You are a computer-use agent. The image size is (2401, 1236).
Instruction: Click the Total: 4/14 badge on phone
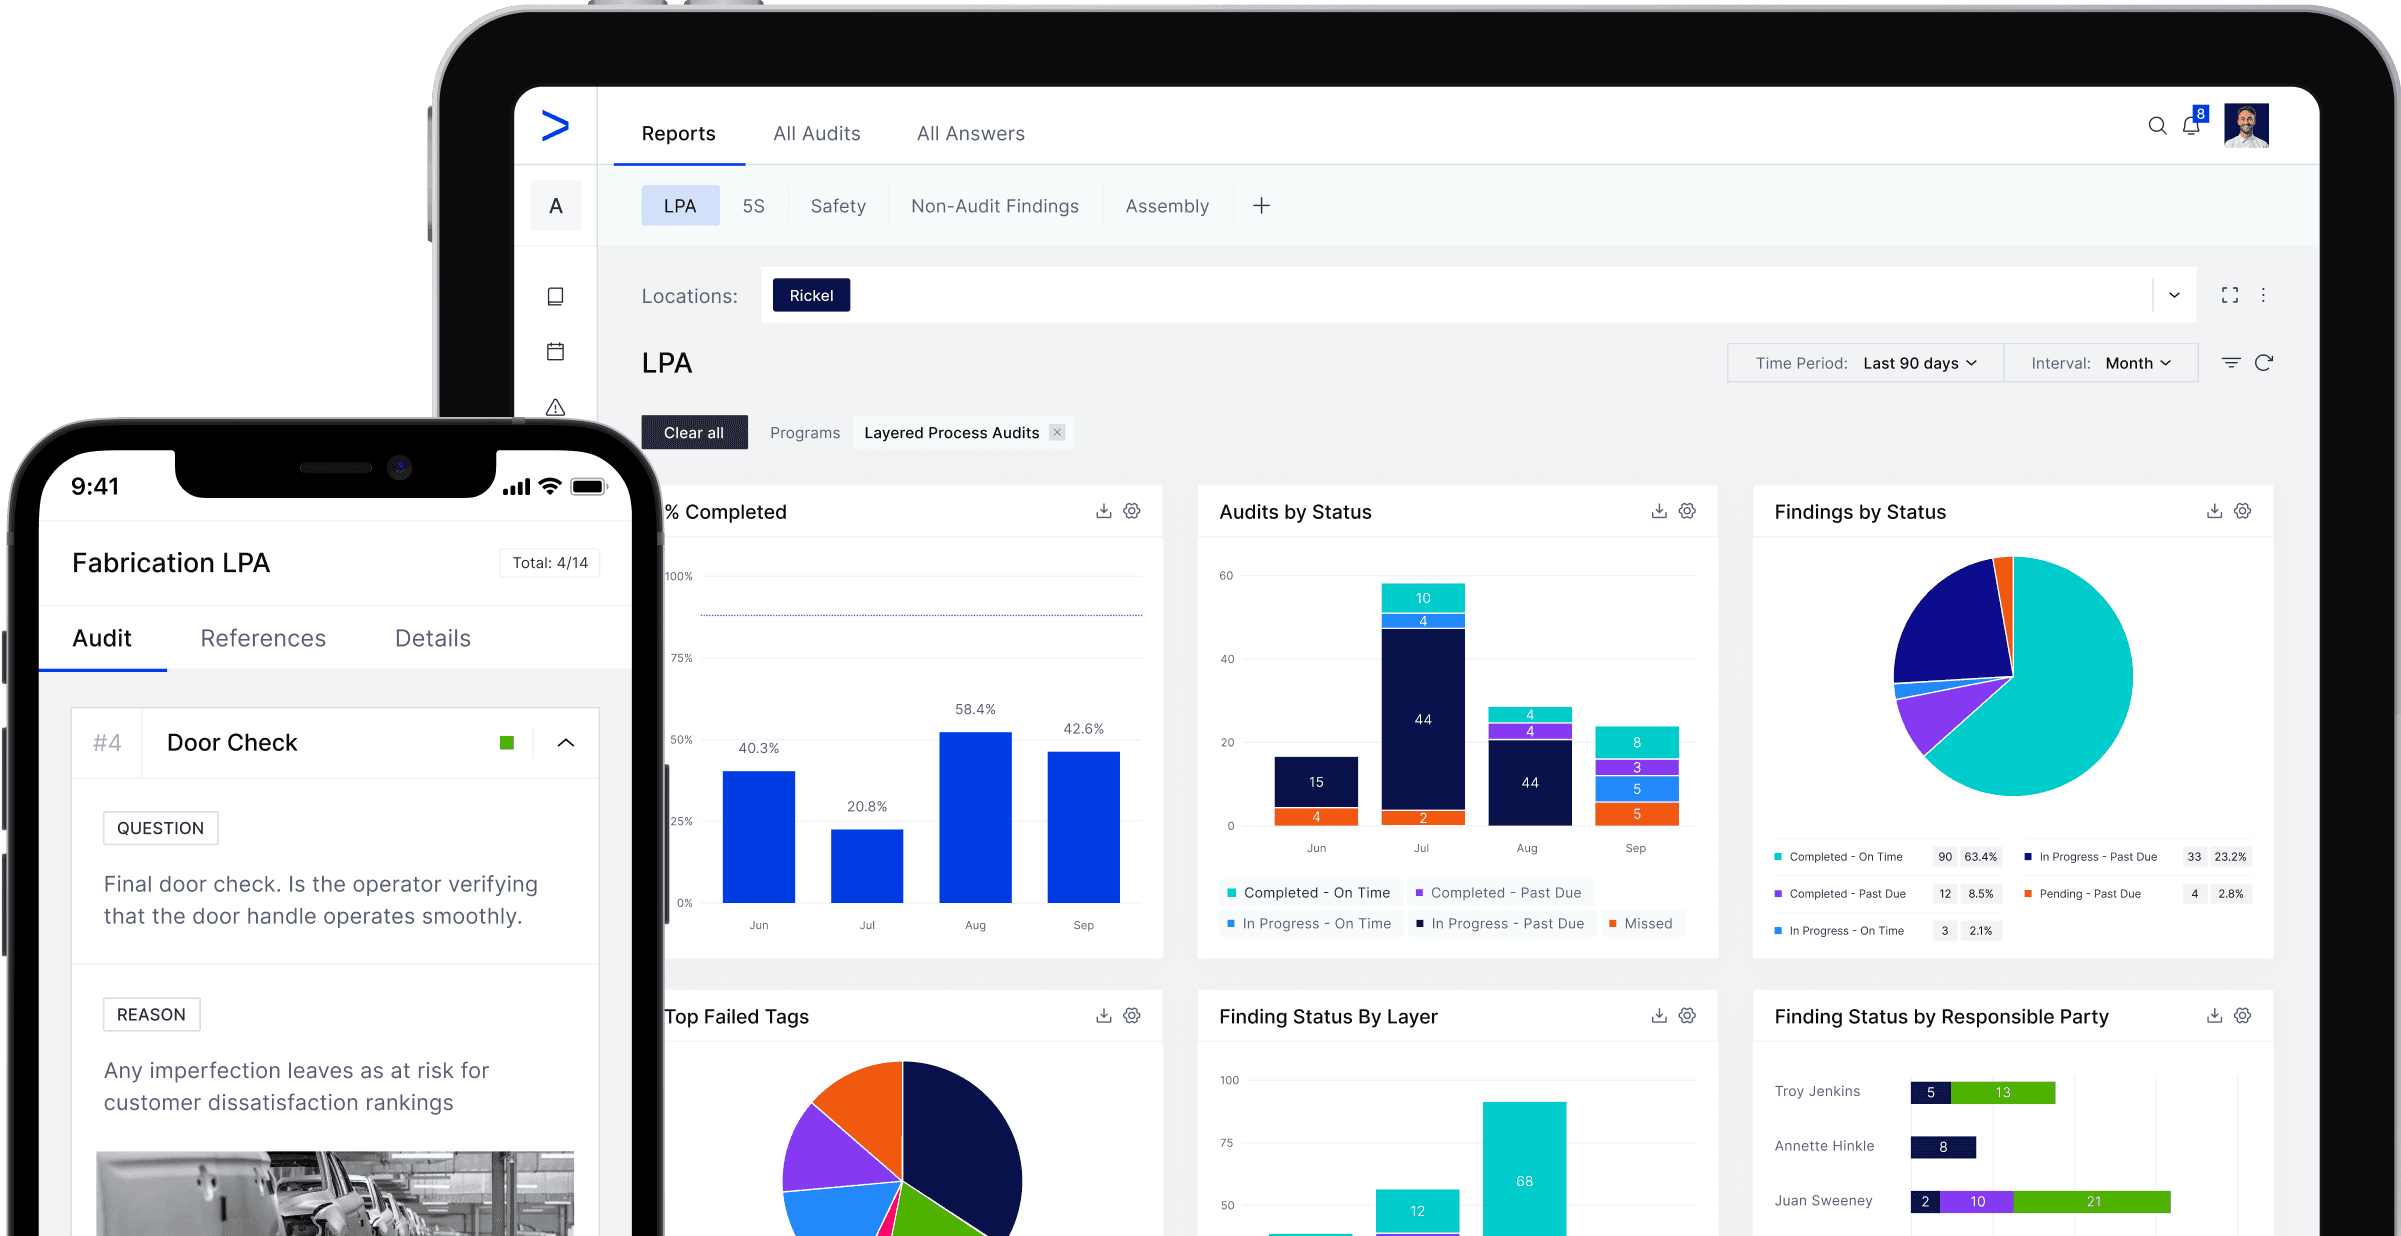(550, 562)
